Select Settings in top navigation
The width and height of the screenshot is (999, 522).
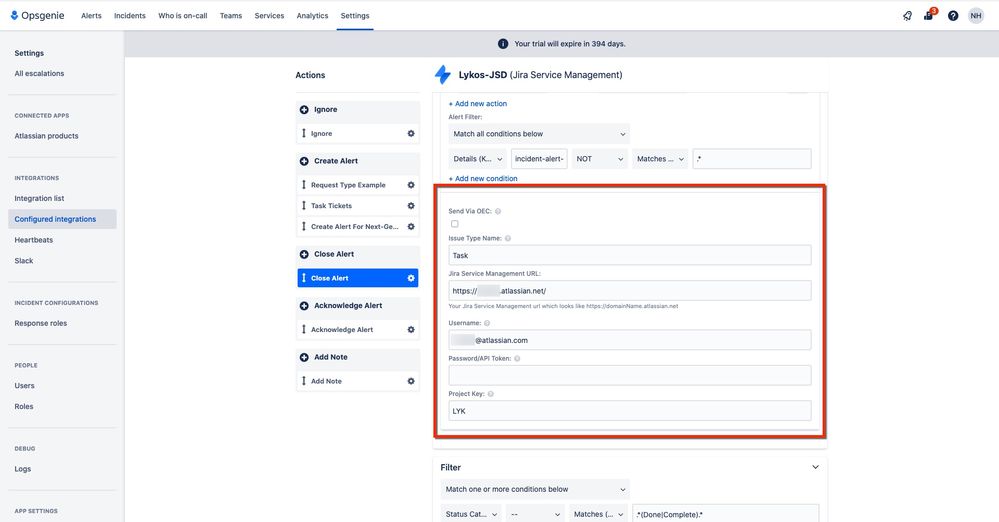click(355, 16)
